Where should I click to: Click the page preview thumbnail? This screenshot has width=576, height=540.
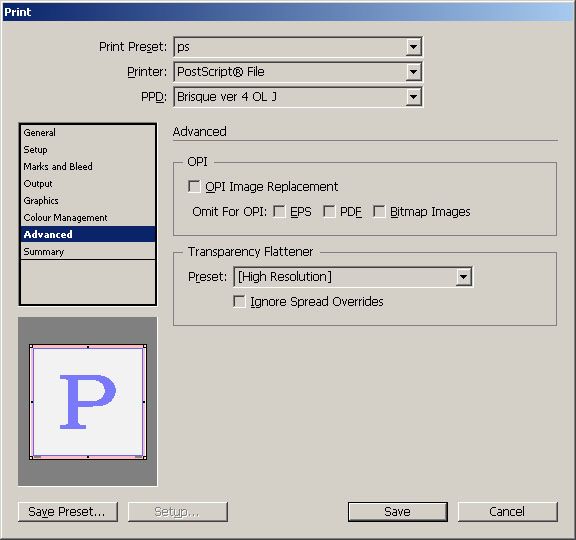click(88, 402)
